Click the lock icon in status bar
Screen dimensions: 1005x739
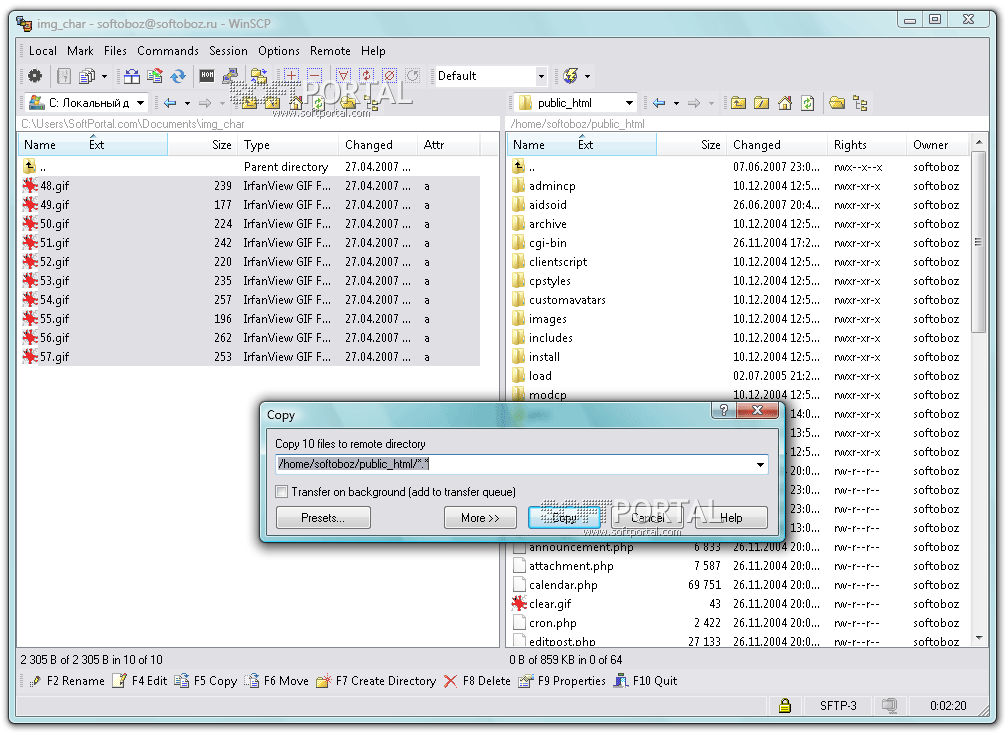[785, 706]
